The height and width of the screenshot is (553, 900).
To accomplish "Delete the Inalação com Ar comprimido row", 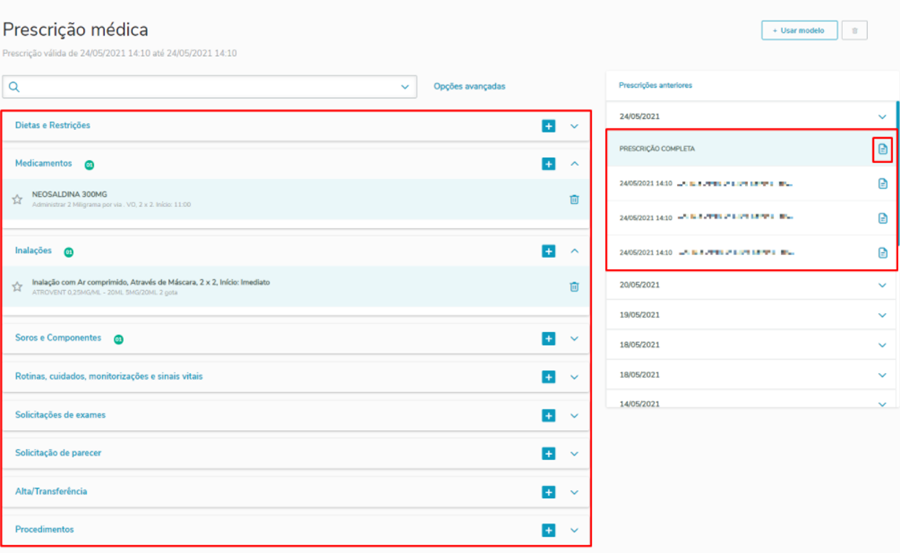I will point(574,287).
